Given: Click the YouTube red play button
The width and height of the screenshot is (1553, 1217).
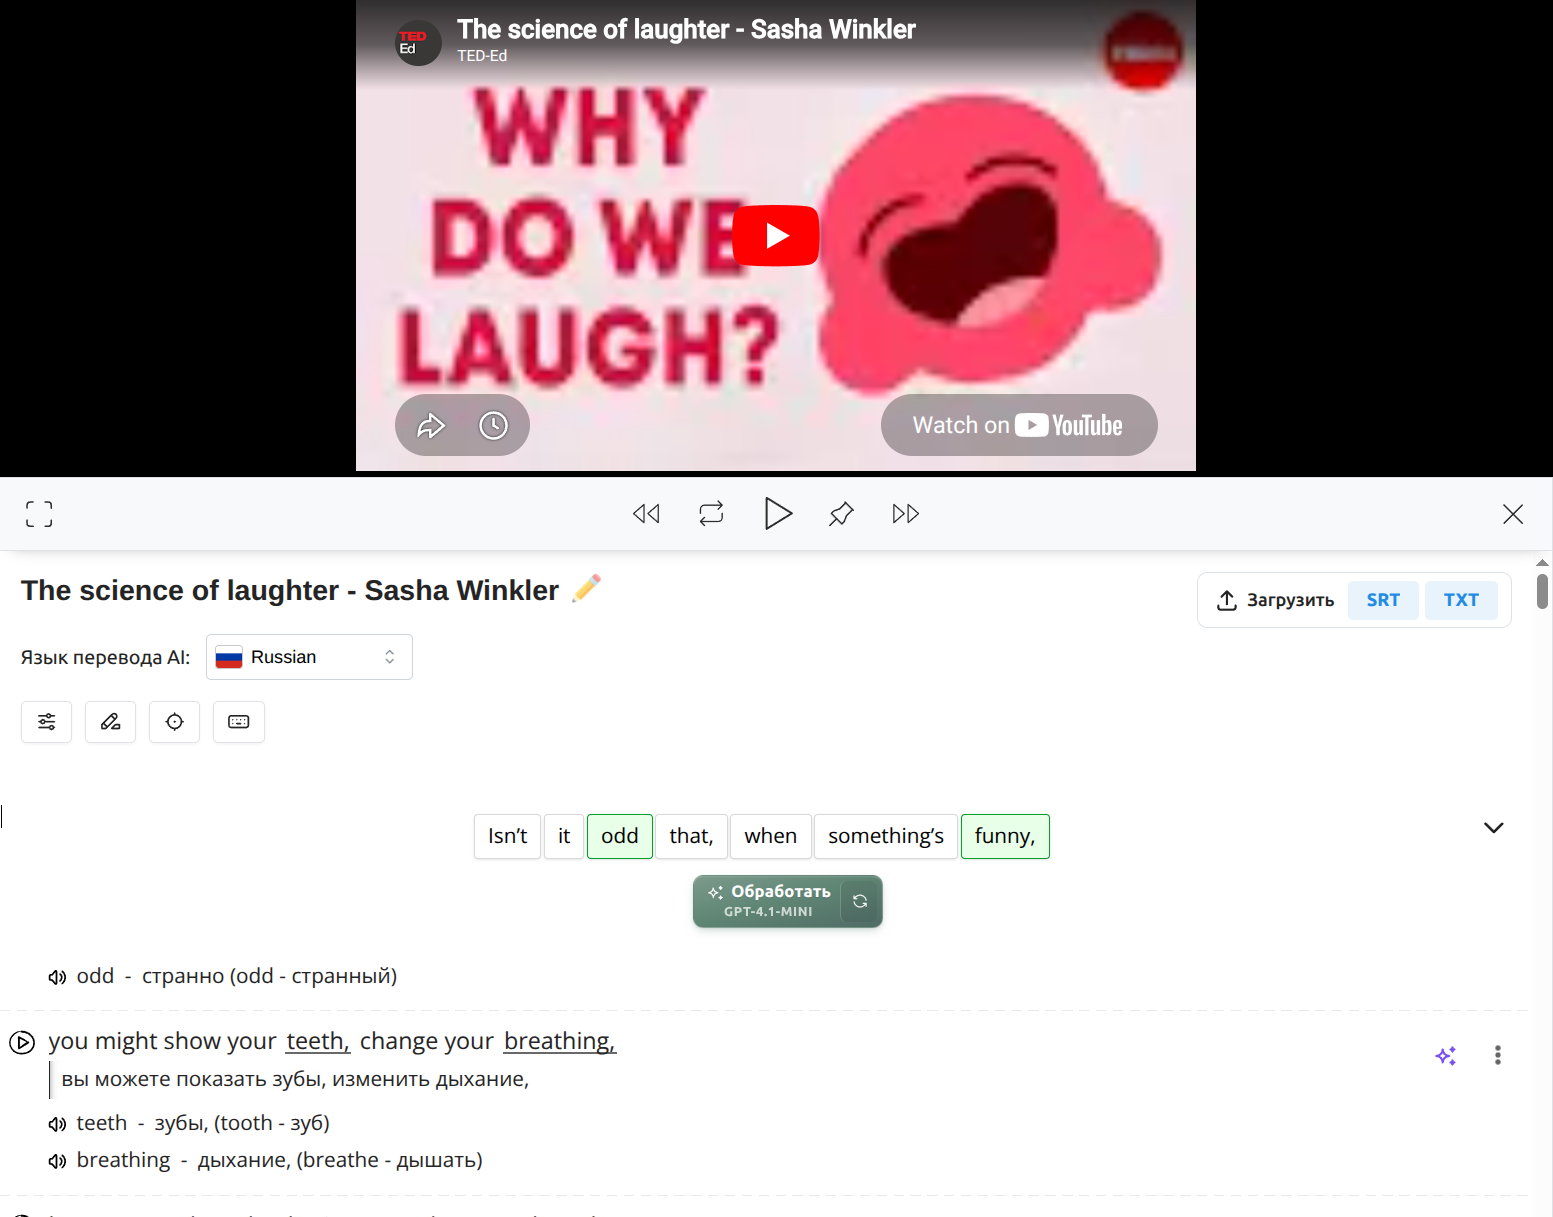Looking at the screenshot, I should coord(776,236).
